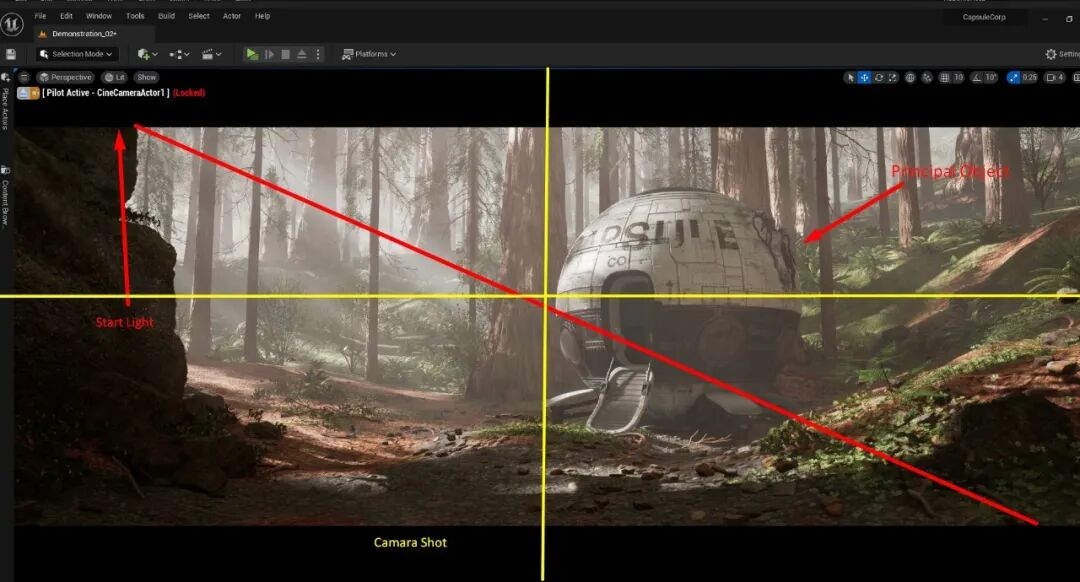Click the Skip Frame playback button
The height and width of the screenshot is (582, 1080).
click(269, 54)
